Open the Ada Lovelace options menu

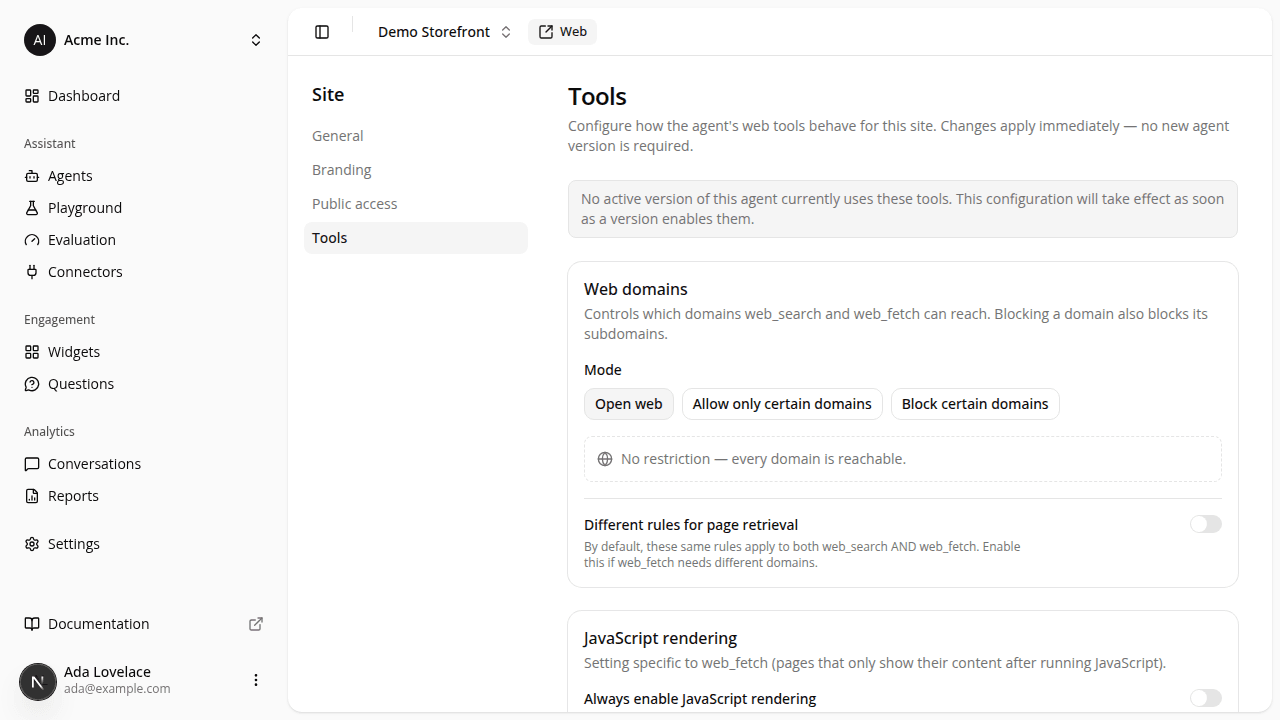pos(256,680)
